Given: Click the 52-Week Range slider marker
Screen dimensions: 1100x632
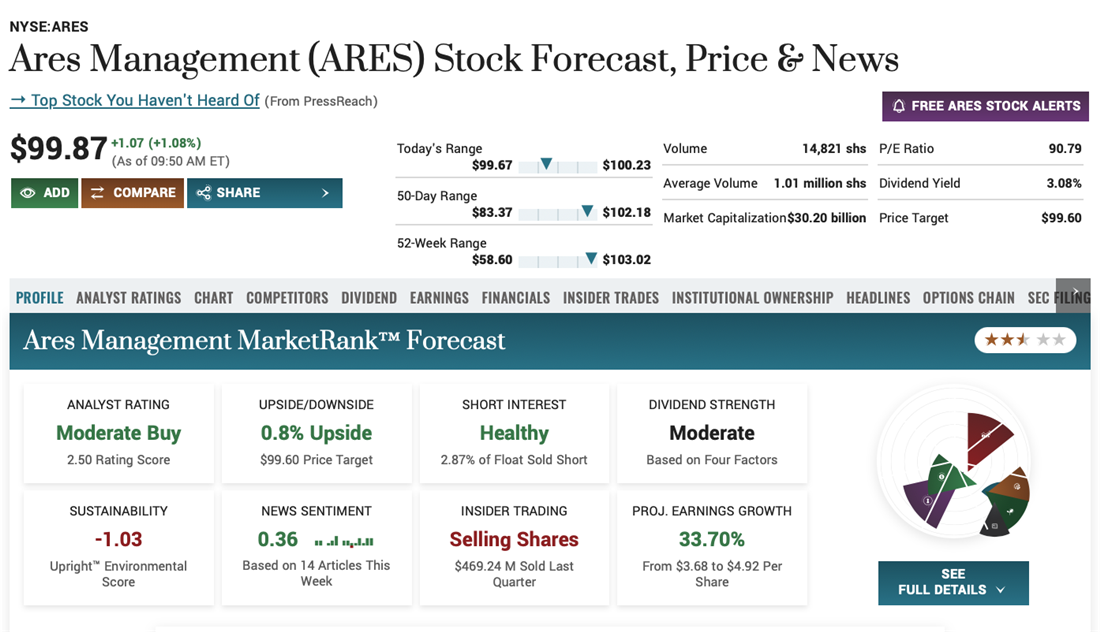Looking at the screenshot, I should (591, 258).
